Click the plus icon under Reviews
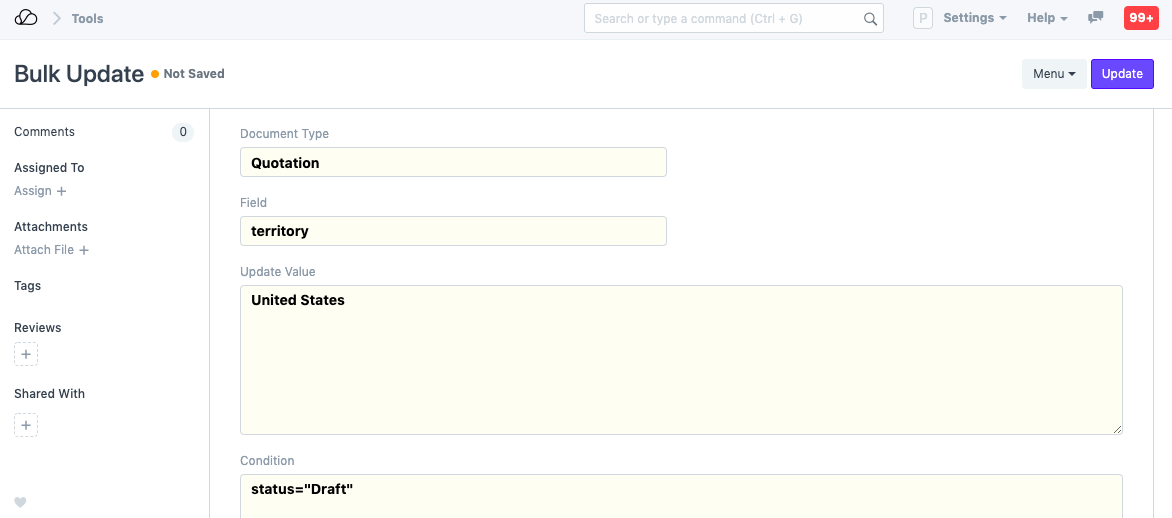The image size is (1172, 518). (26, 354)
